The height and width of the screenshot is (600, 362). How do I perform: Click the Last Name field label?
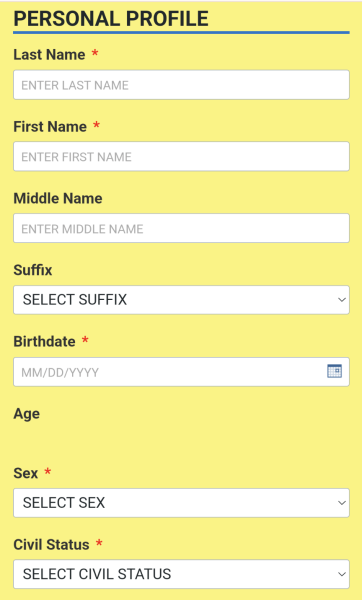click(x=49, y=55)
